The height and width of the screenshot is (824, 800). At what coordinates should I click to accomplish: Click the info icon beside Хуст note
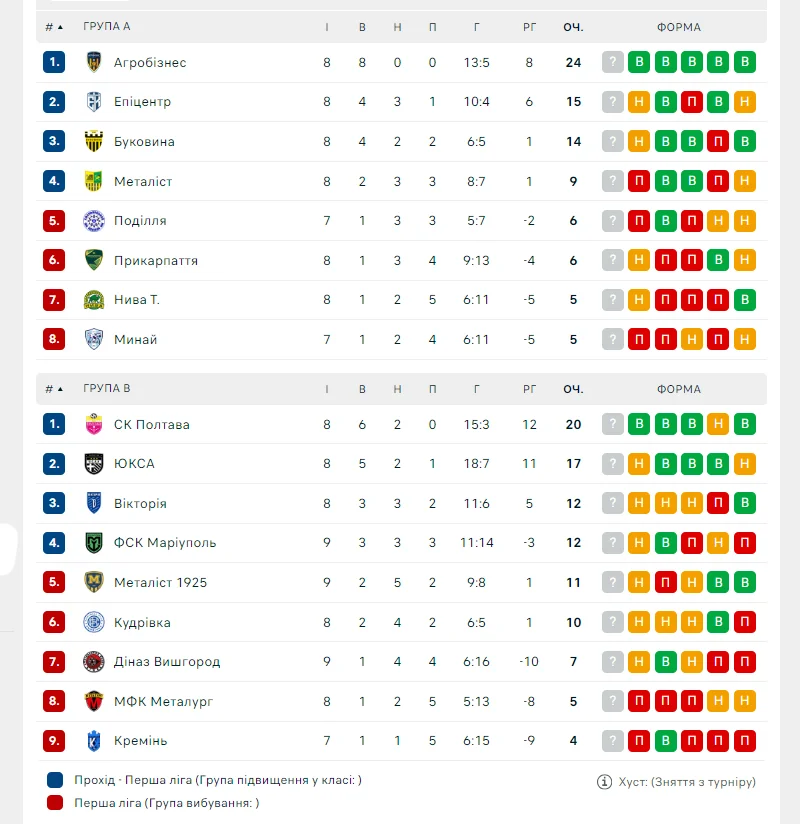point(604,781)
